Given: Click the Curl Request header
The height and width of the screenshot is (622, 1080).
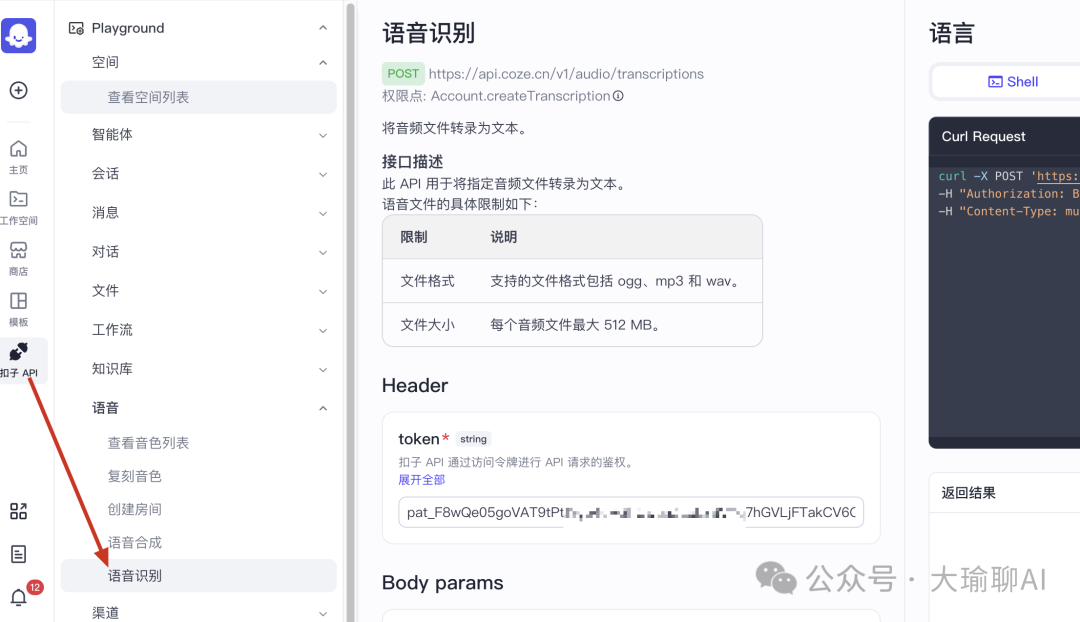Looking at the screenshot, I should point(983,136).
